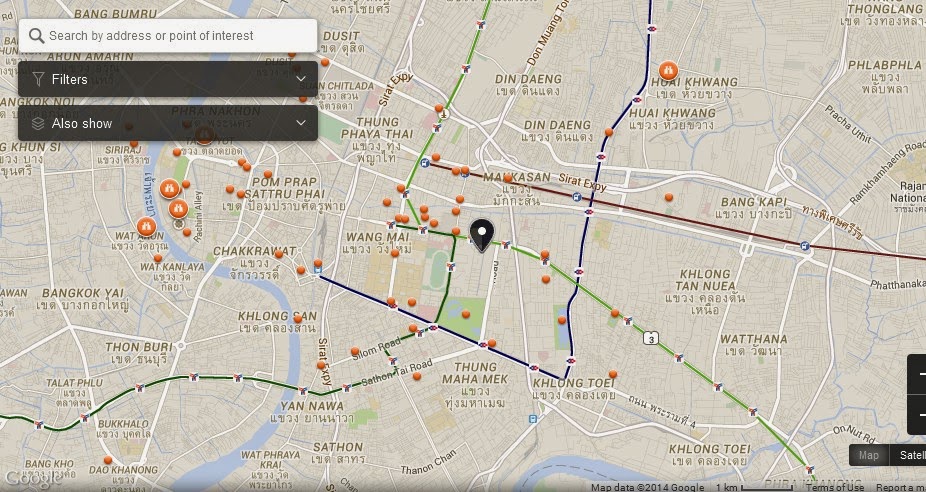This screenshot has width=926, height=492.
Task: Expand the Filters chevron
Action: coord(301,79)
